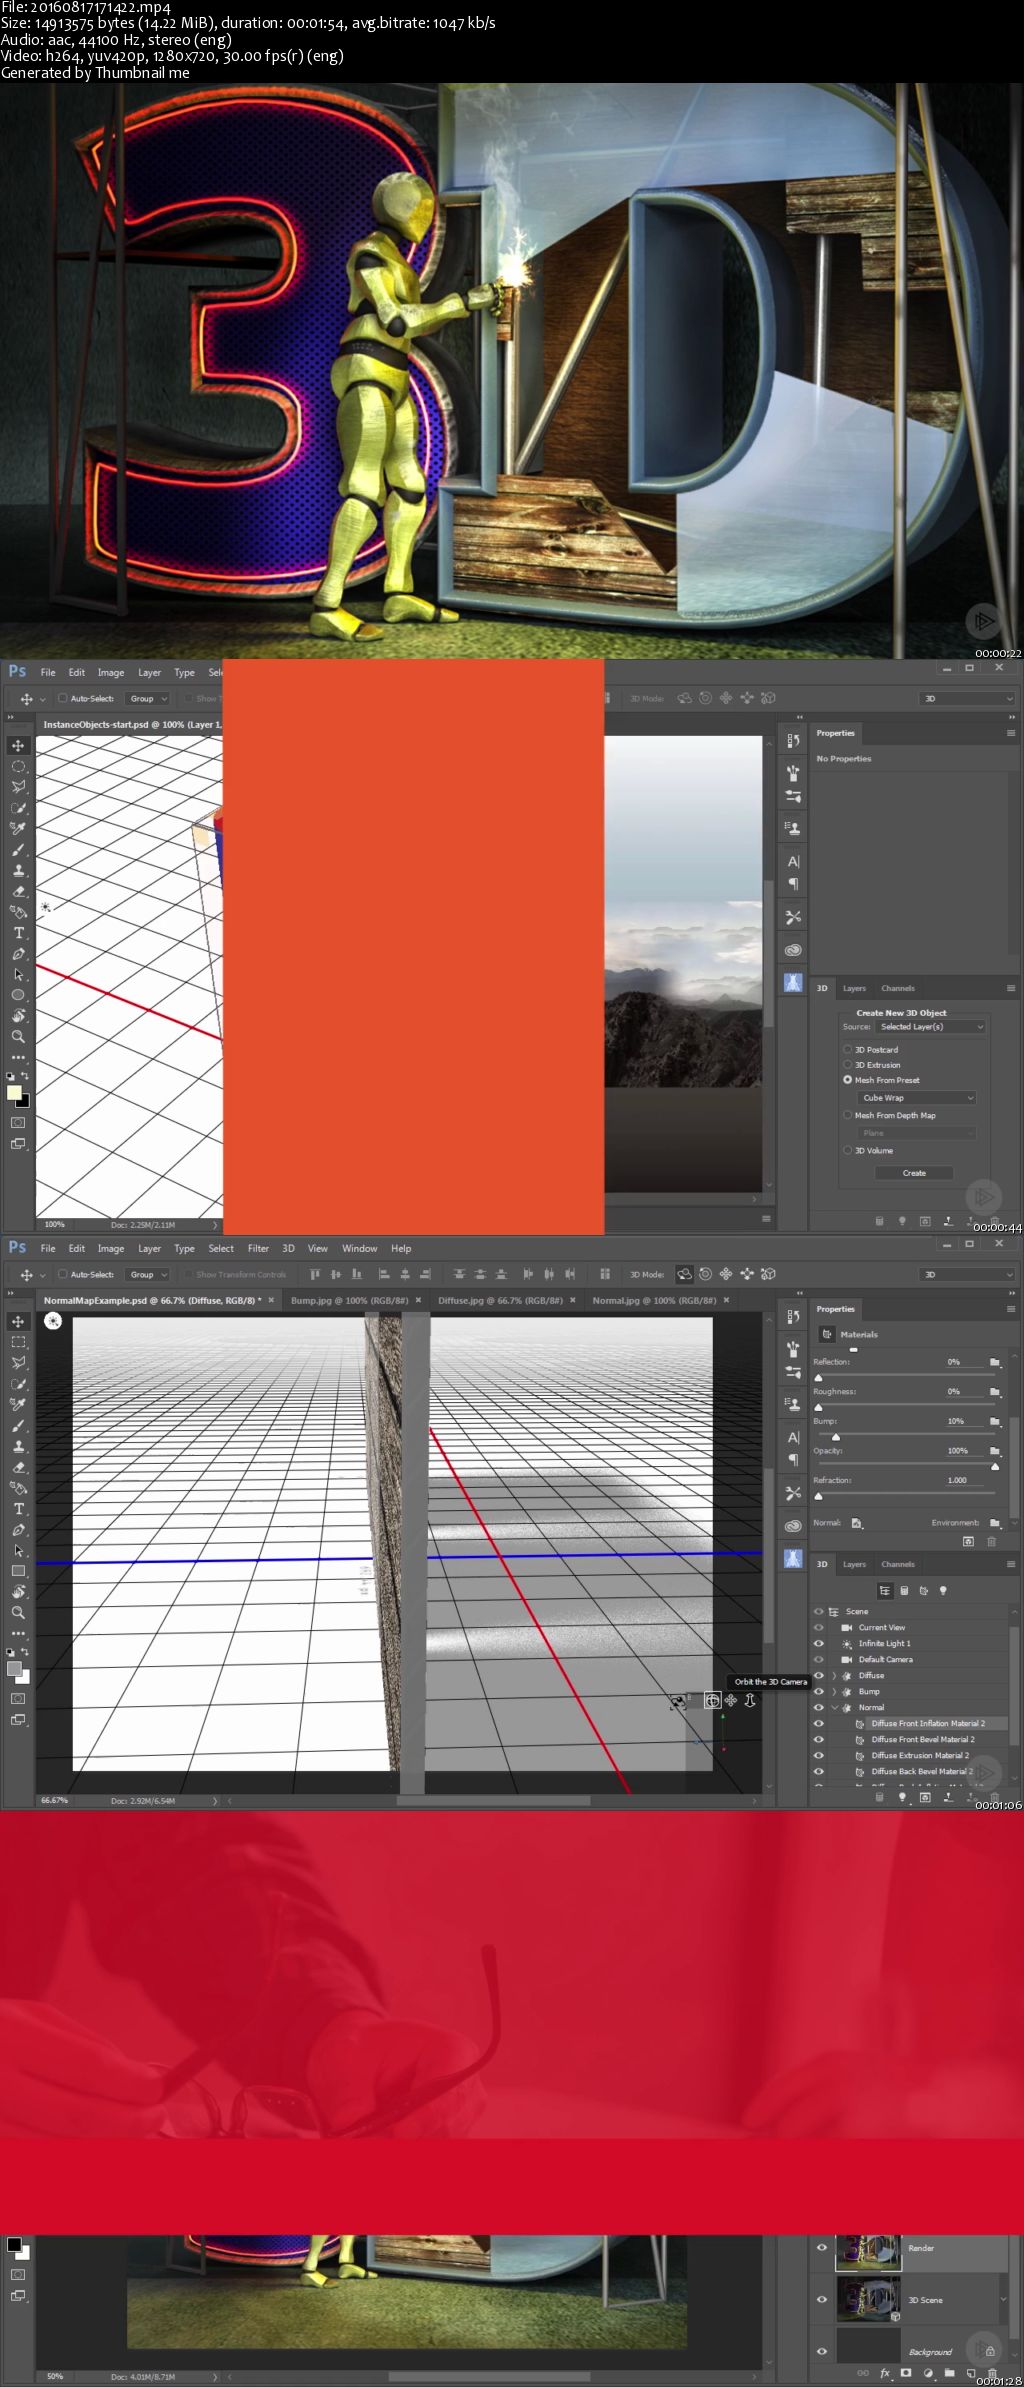Hide the Render layer in bottom frame
This screenshot has height=2387, width=1024.
pos(822,2247)
